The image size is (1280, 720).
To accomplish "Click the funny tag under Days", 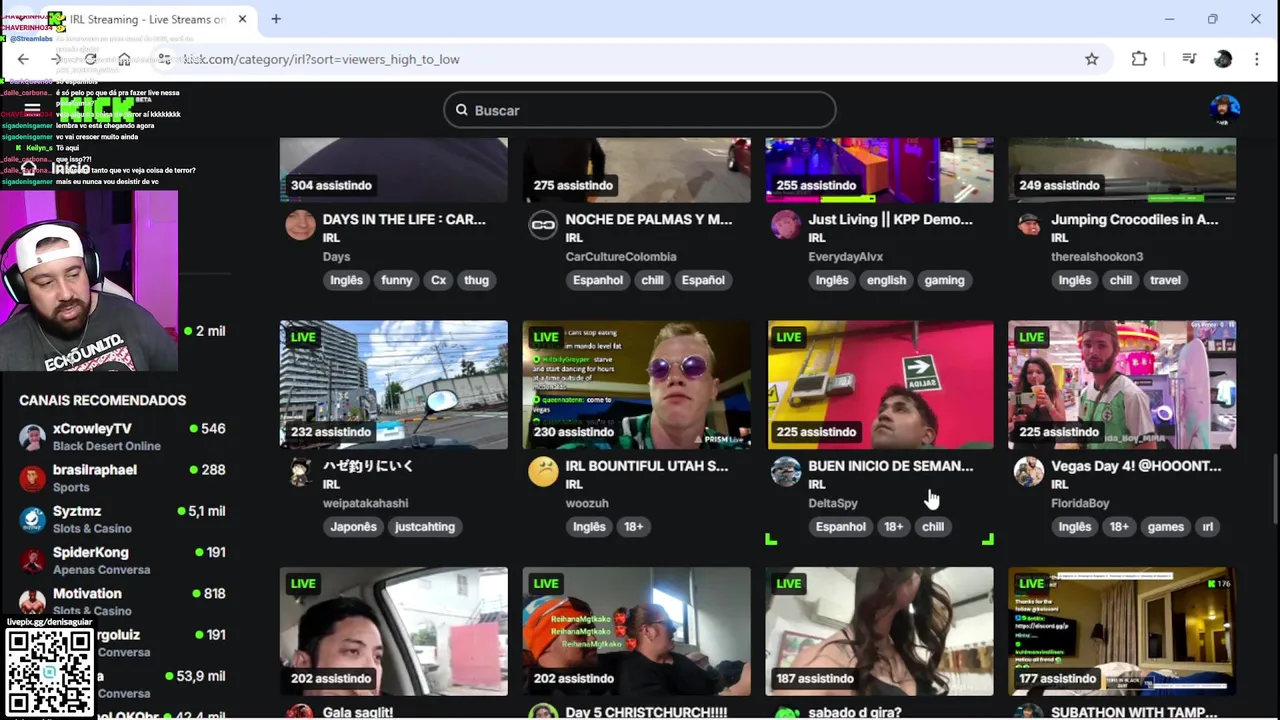I will pyautogui.click(x=396, y=280).
